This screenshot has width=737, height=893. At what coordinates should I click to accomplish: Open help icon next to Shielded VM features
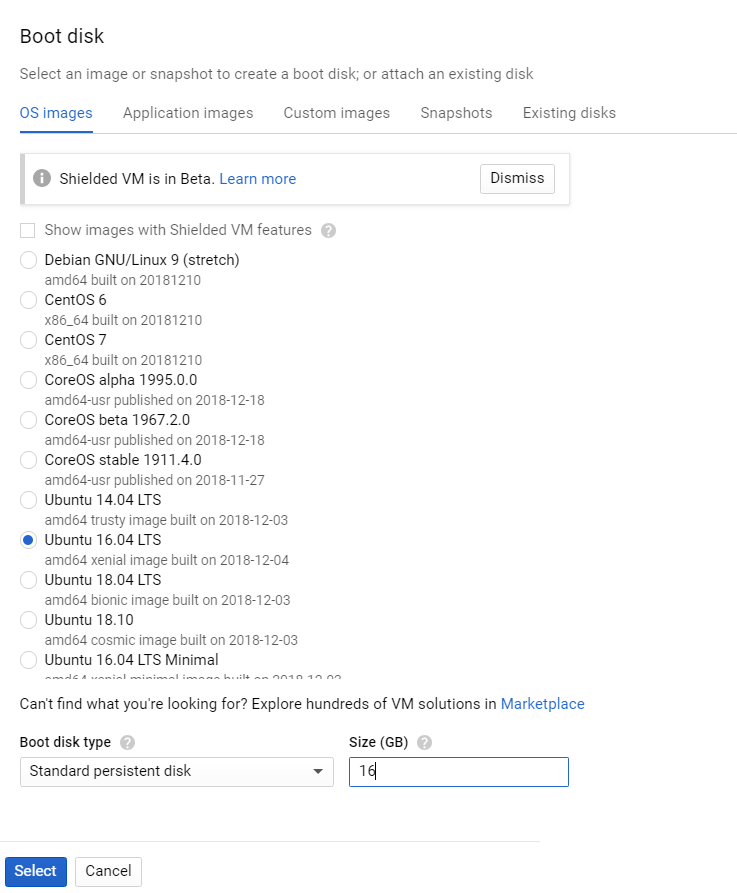pyautogui.click(x=328, y=231)
